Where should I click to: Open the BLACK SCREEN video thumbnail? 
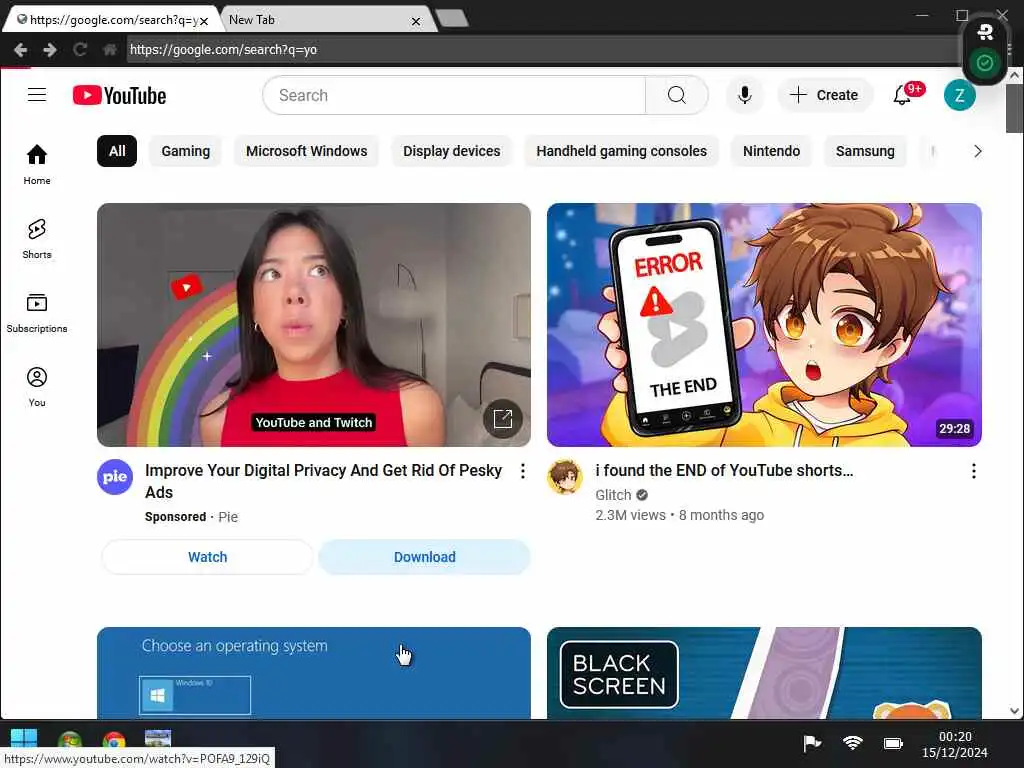764,673
